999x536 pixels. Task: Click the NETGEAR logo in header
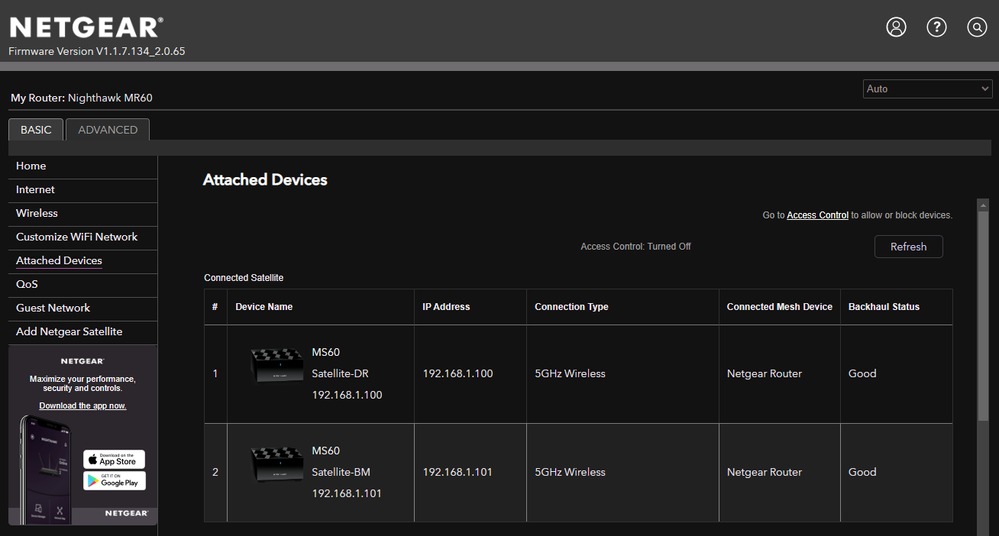tap(86, 27)
